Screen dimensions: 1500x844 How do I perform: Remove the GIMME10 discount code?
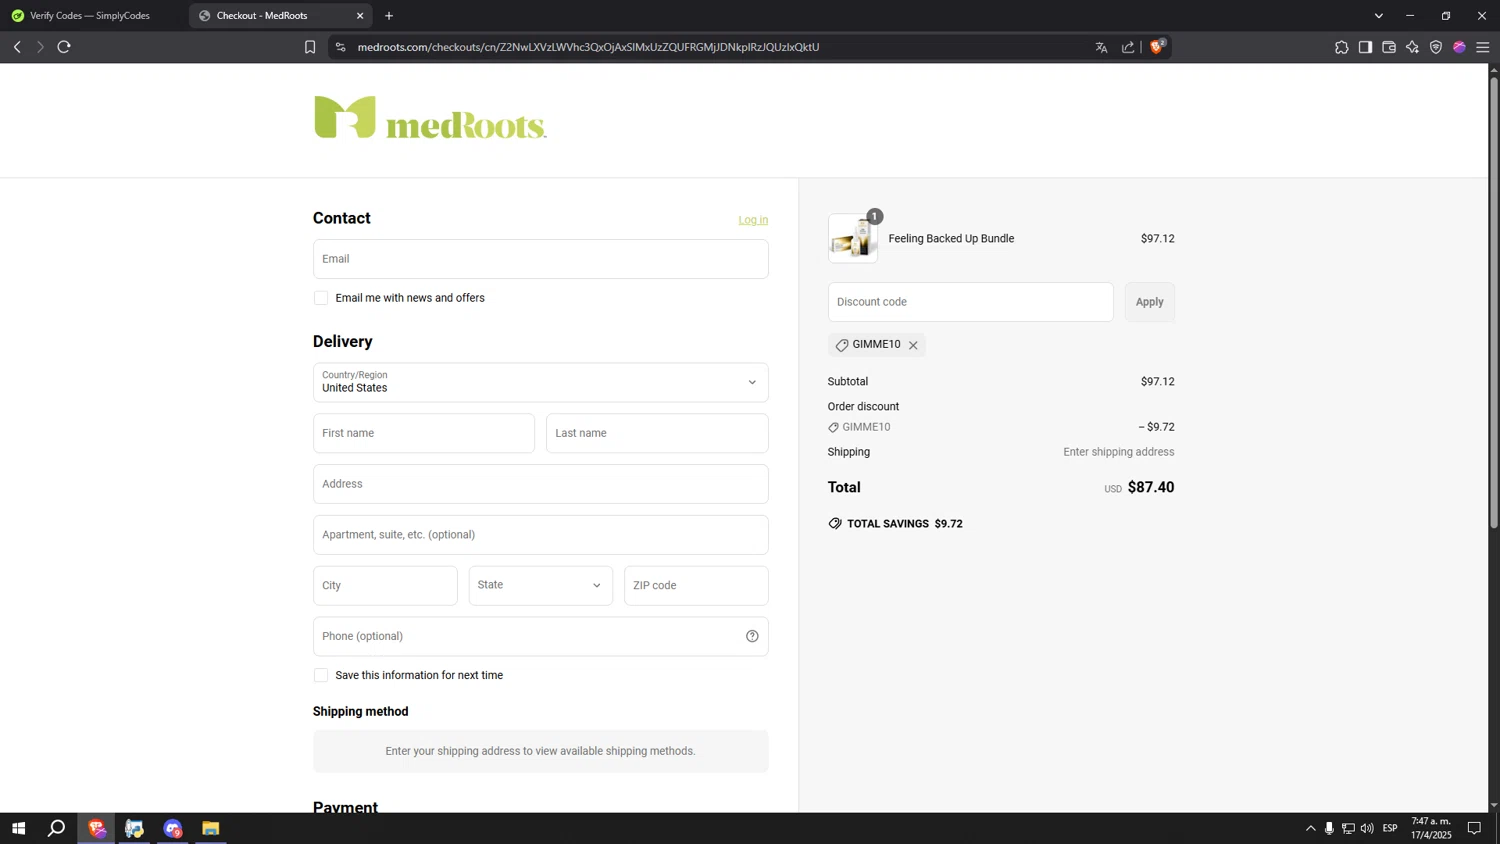(913, 345)
